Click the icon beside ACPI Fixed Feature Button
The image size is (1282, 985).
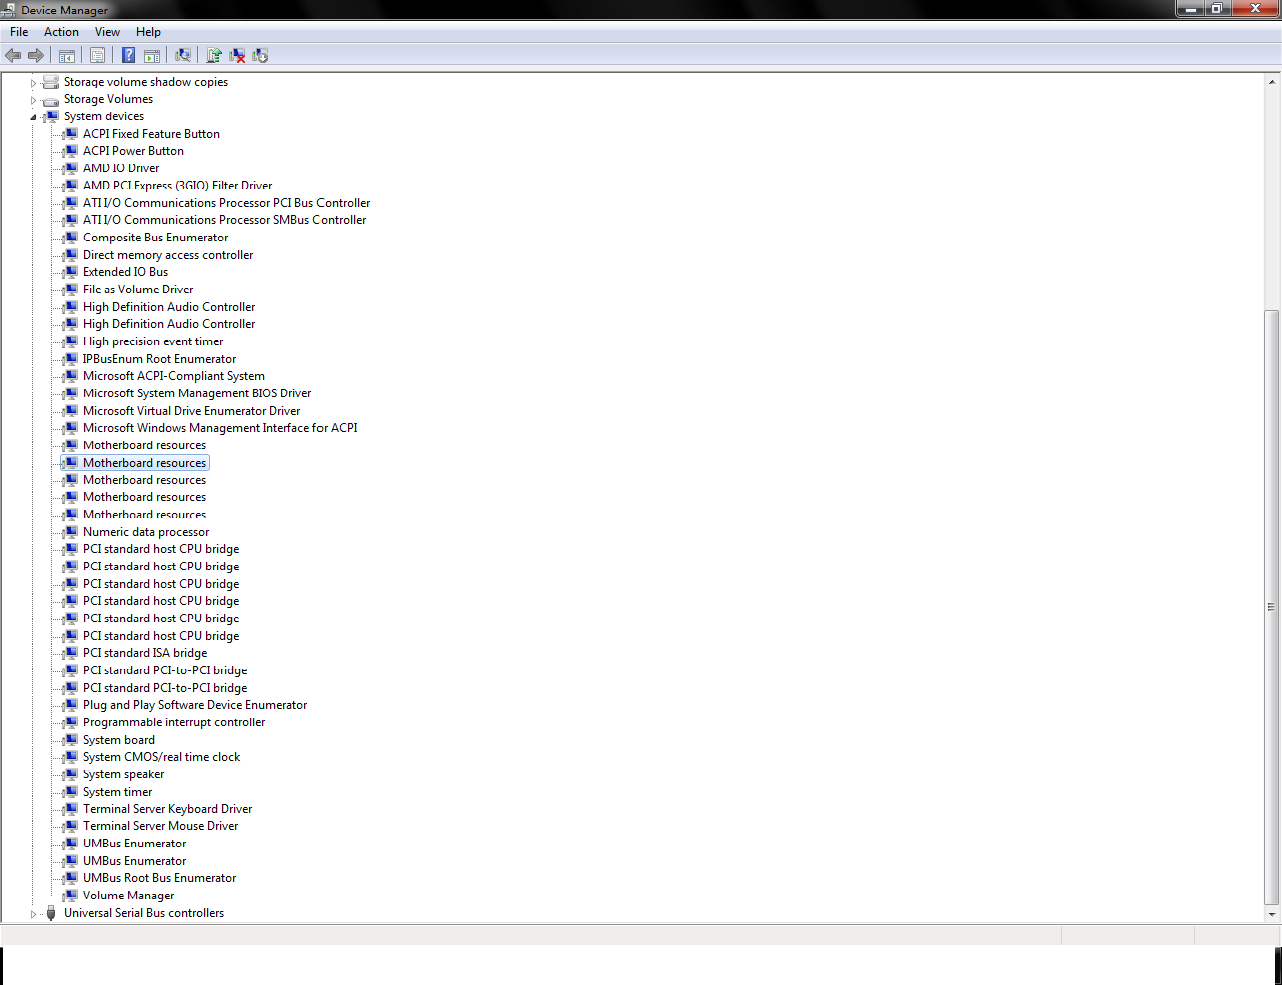click(70, 134)
